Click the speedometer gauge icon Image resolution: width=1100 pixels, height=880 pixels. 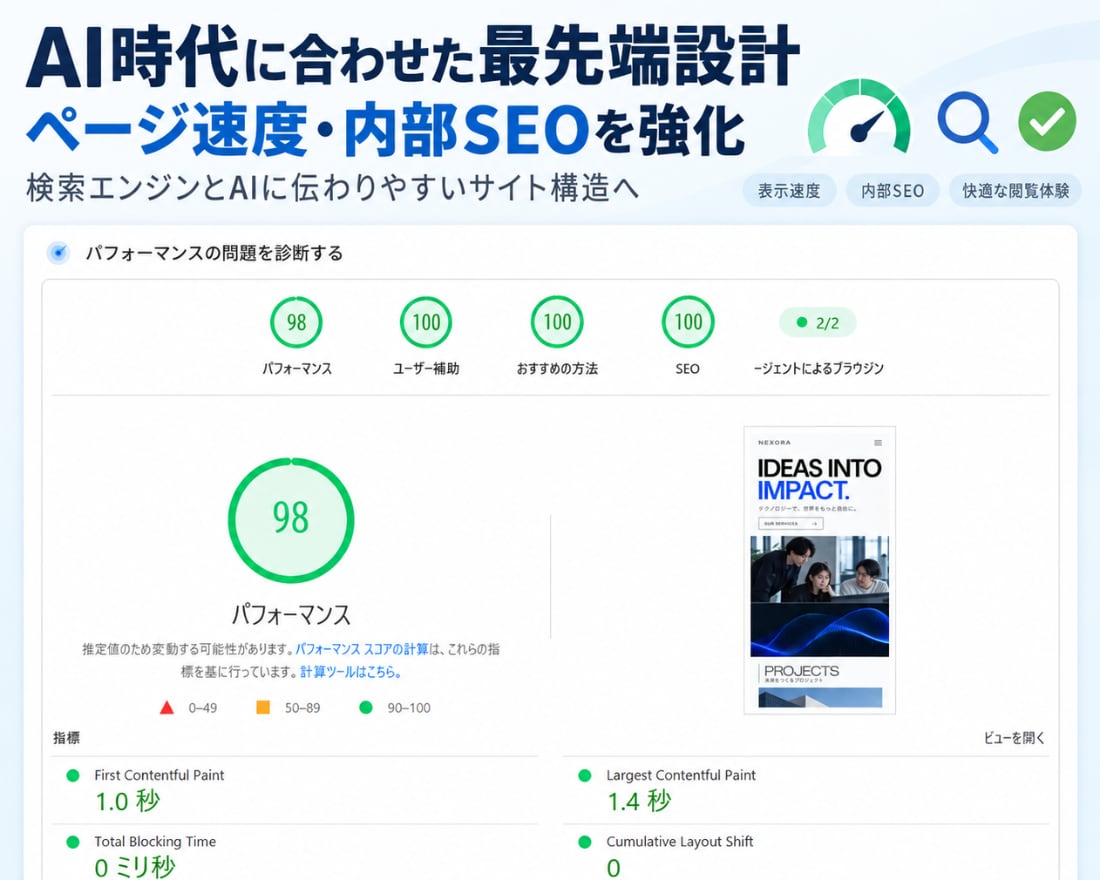pyautogui.click(x=859, y=116)
